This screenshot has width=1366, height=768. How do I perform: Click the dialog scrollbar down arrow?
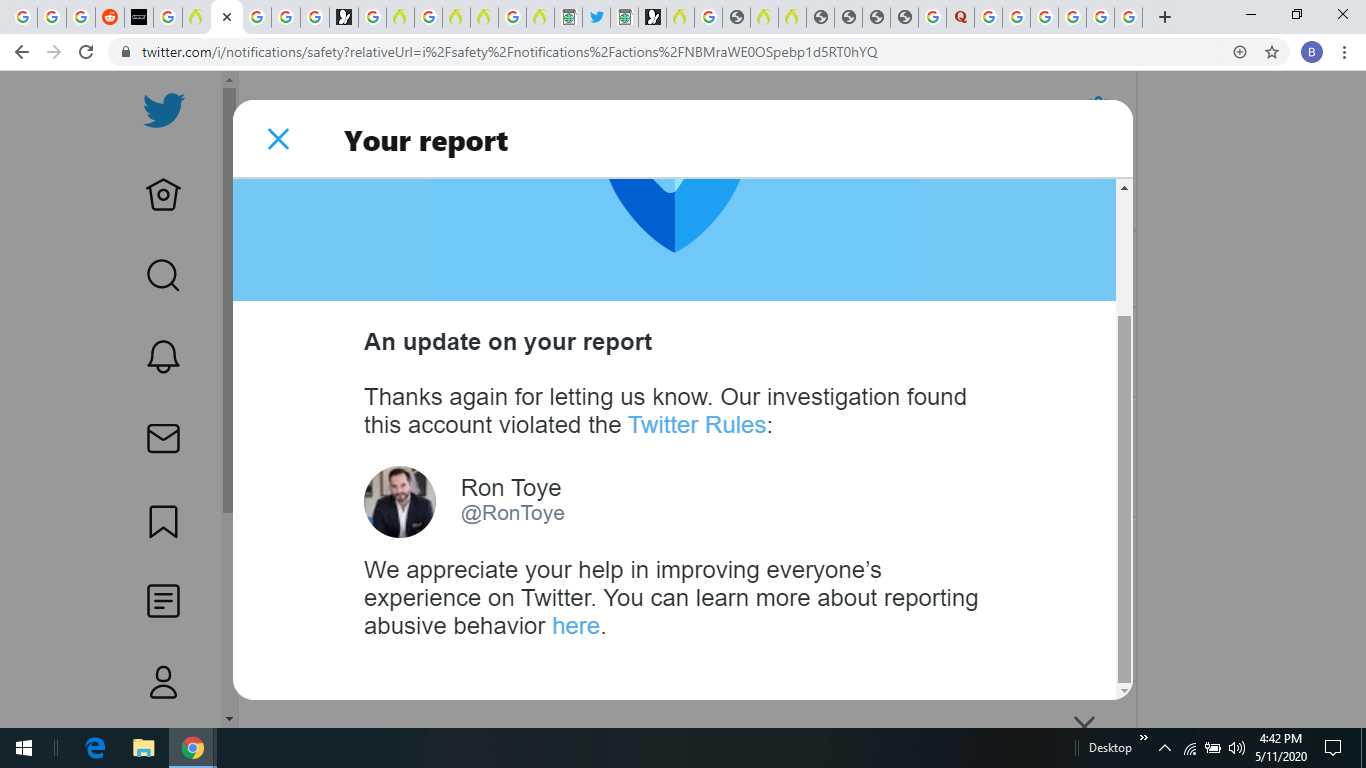1124,690
